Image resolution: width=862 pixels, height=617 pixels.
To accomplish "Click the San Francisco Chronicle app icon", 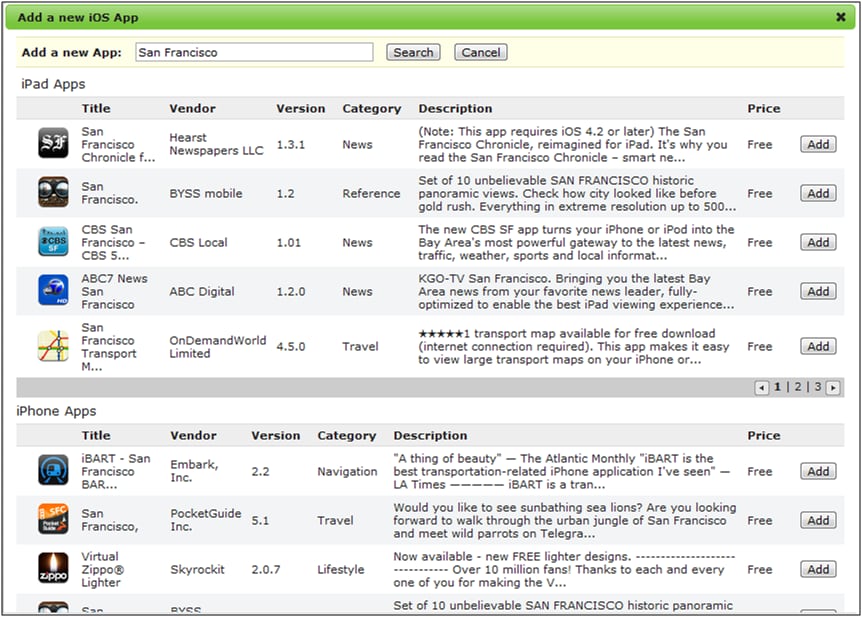I will click(x=53, y=143).
